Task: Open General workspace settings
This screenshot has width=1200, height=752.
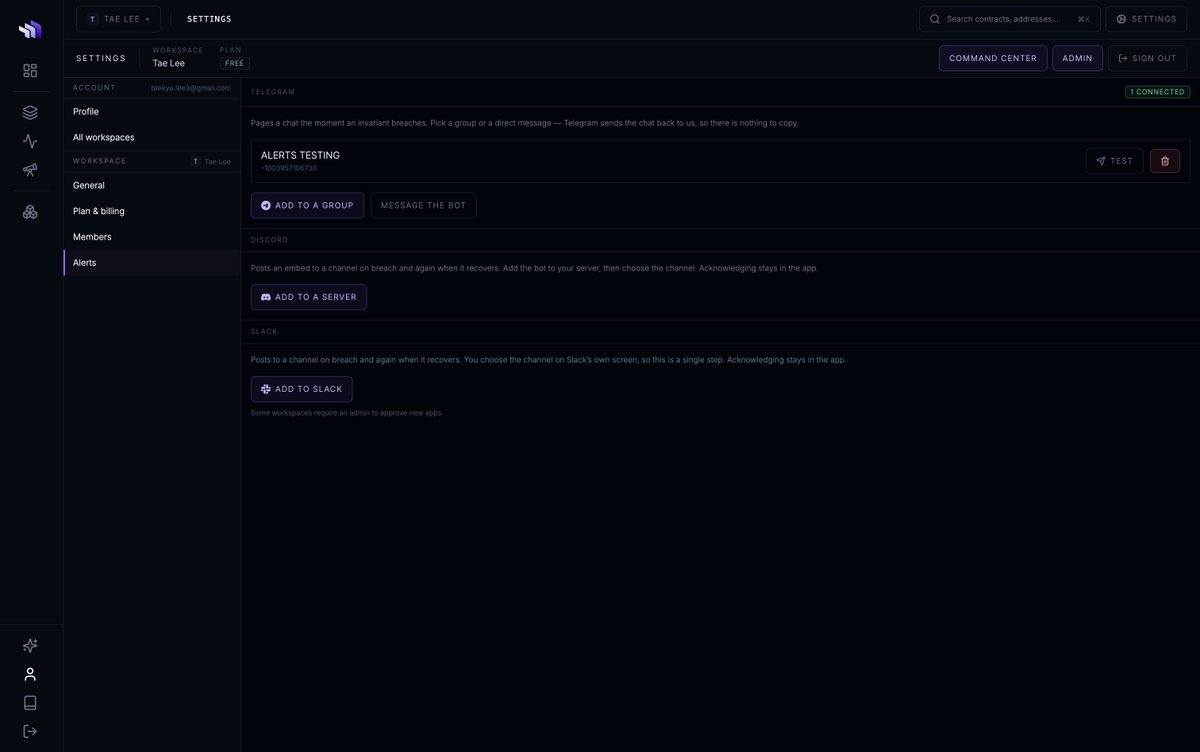Action: point(152,185)
